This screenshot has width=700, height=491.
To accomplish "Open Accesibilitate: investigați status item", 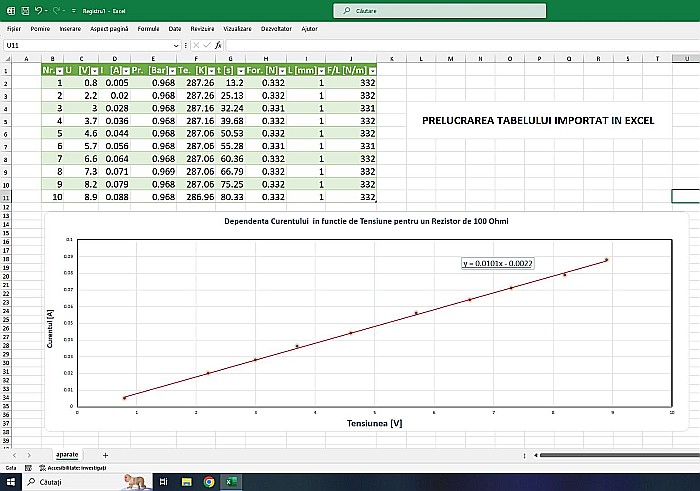I will tap(73, 468).
